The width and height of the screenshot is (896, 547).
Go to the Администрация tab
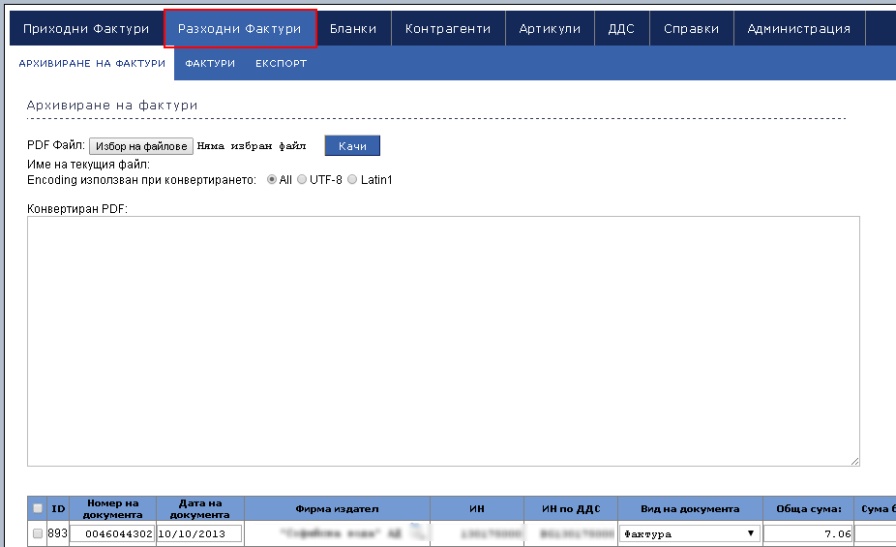pyautogui.click(x=799, y=29)
